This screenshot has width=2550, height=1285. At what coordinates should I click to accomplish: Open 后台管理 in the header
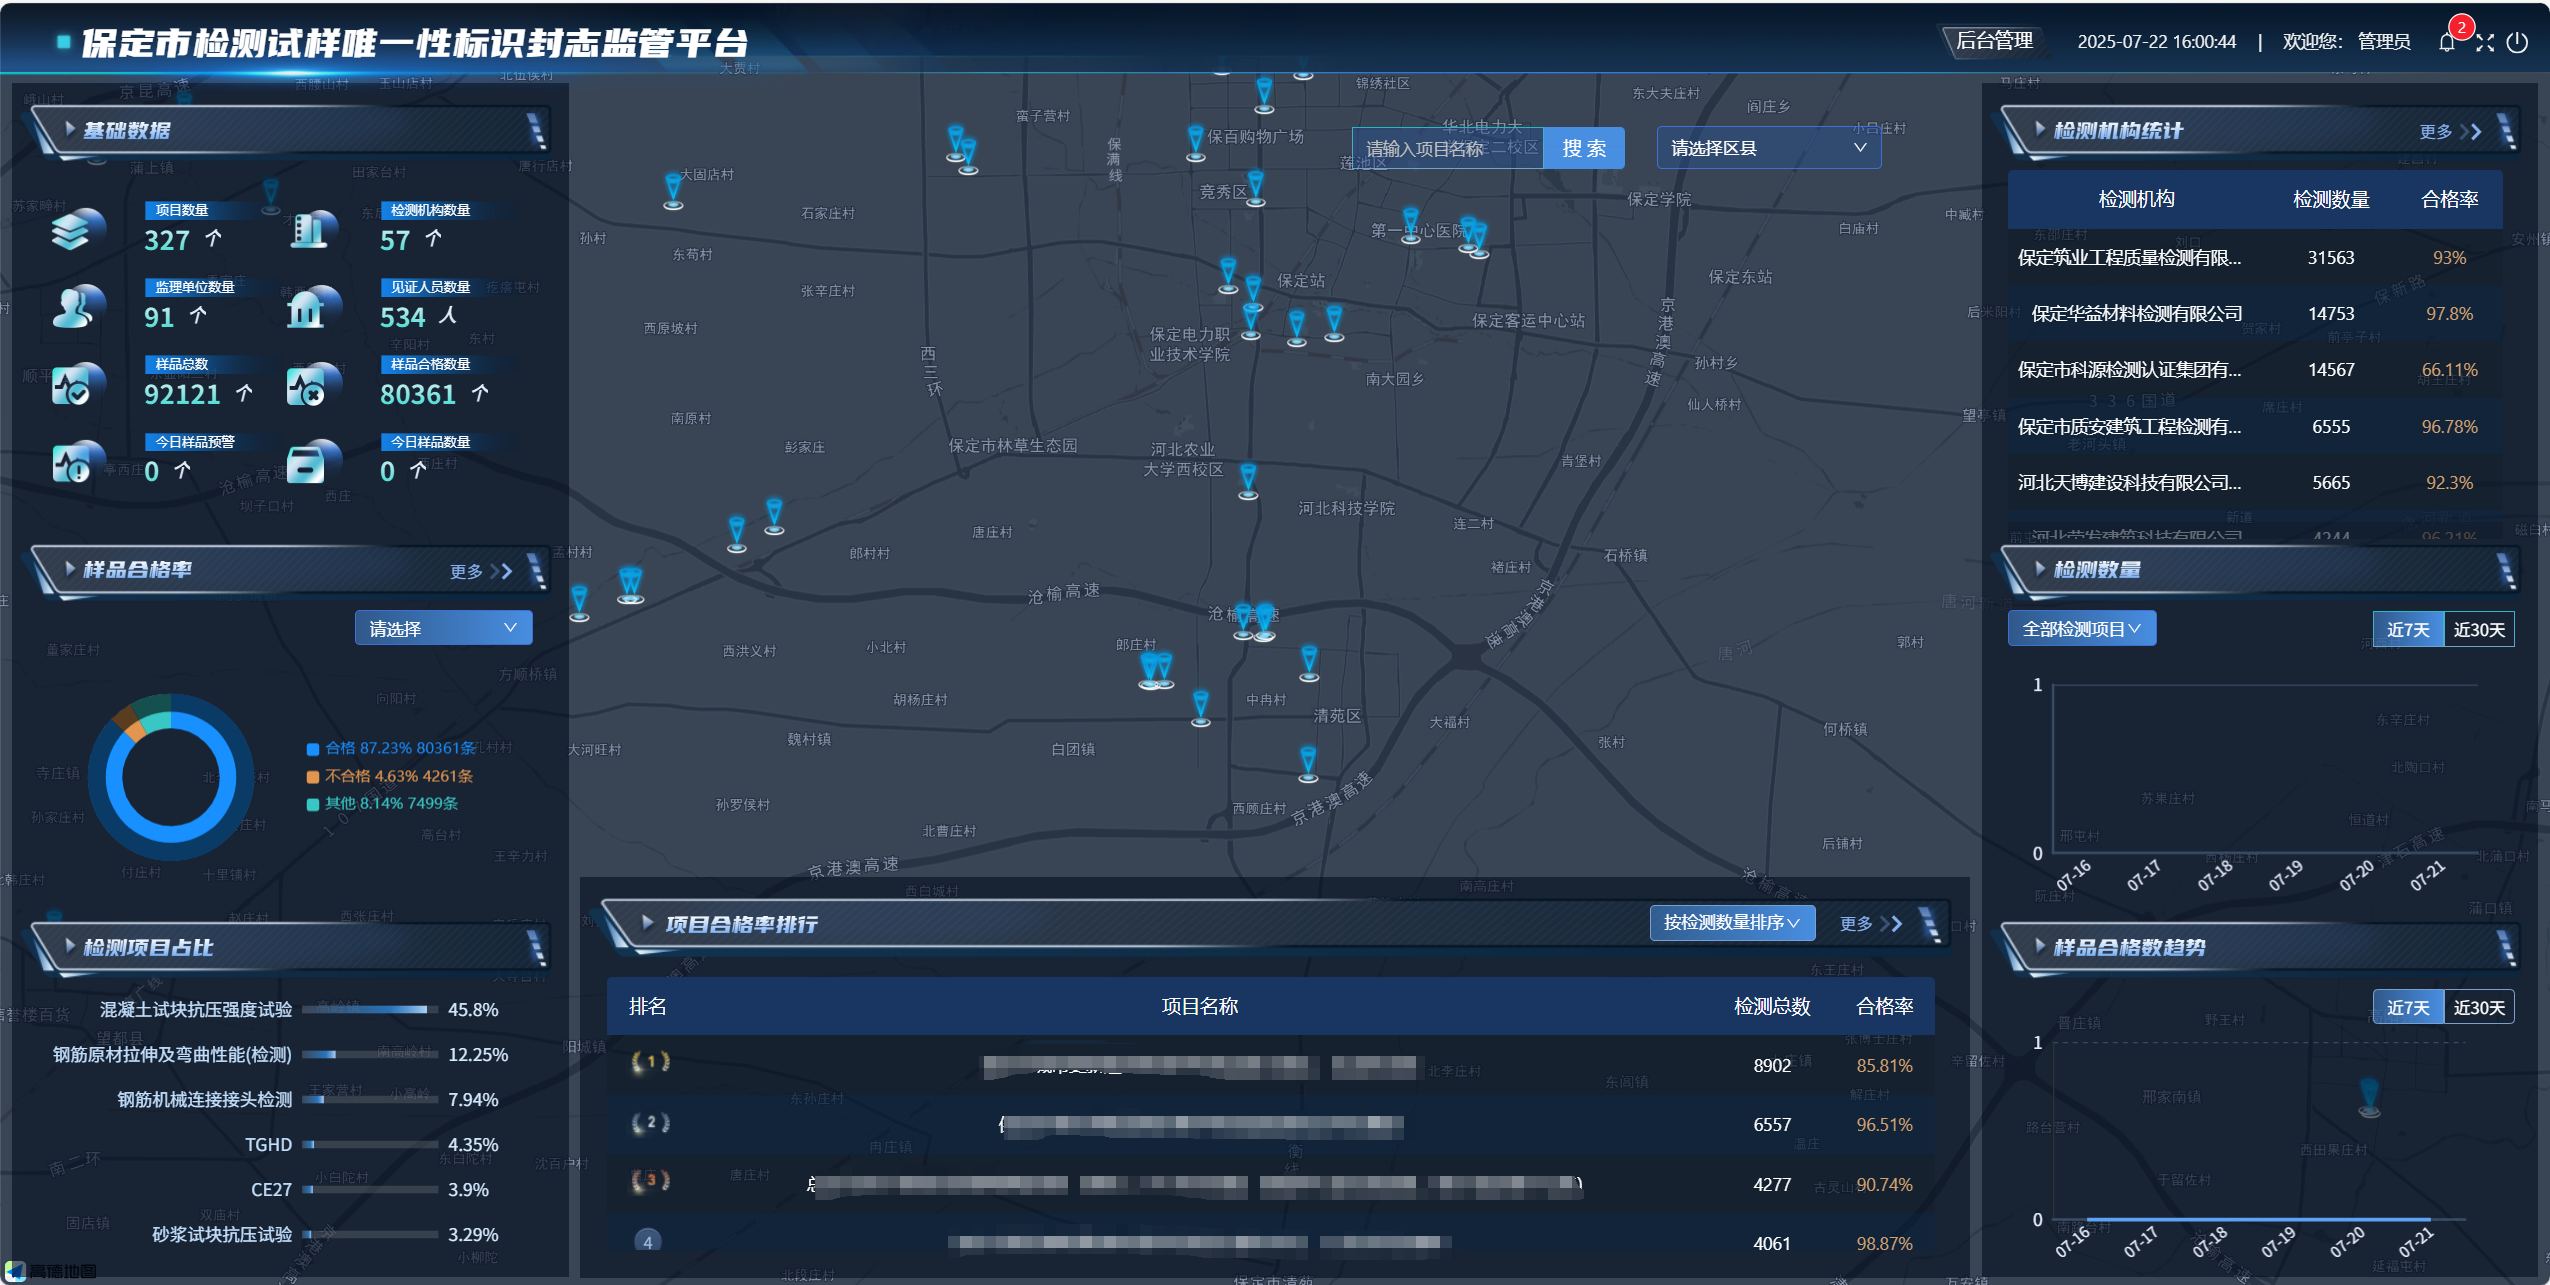click(1993, 41)
